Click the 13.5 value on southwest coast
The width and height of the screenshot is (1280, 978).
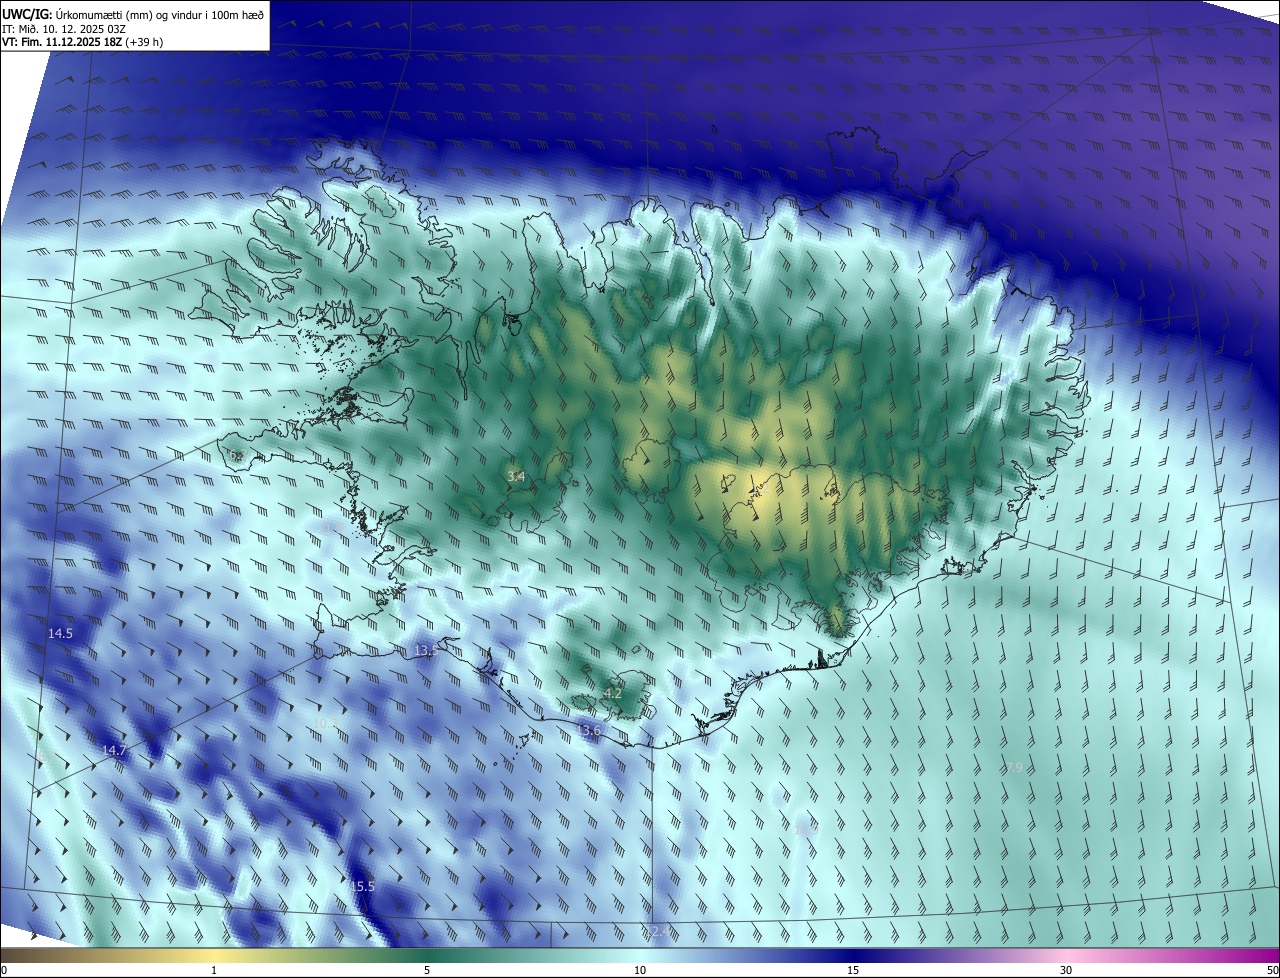(425, 651)
